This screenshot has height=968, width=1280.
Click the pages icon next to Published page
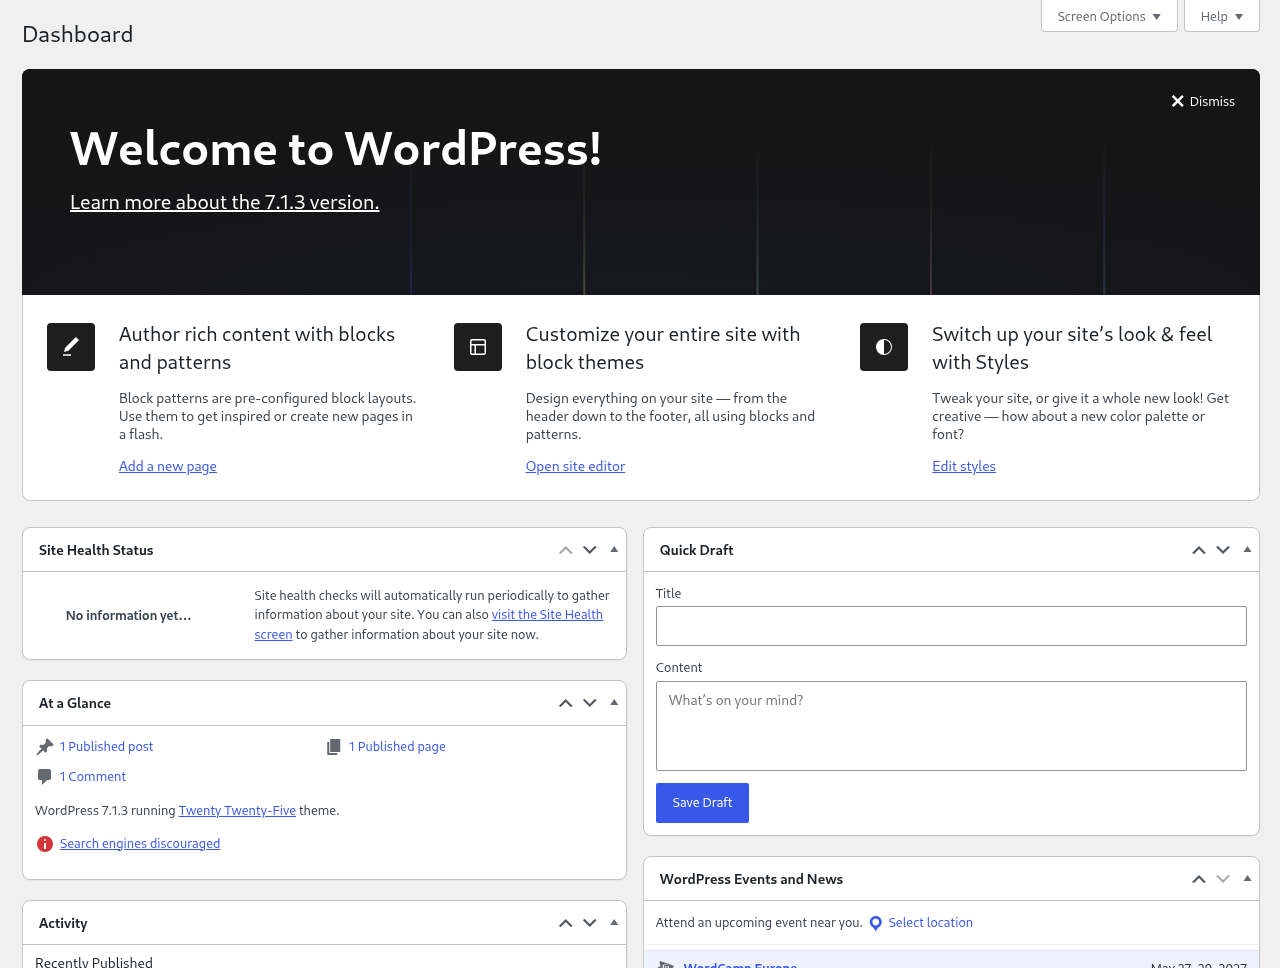point(334,747)
